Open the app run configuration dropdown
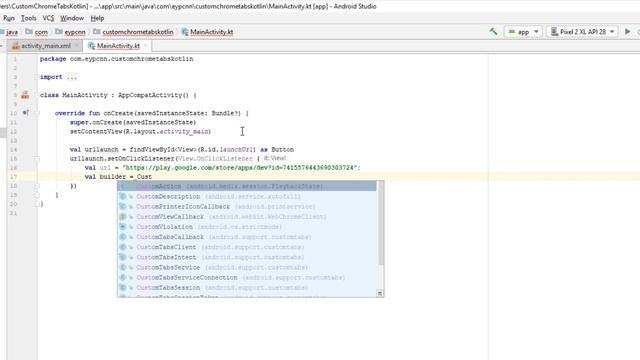The width and height of the screenshot is (640, 360). point(523,32)
